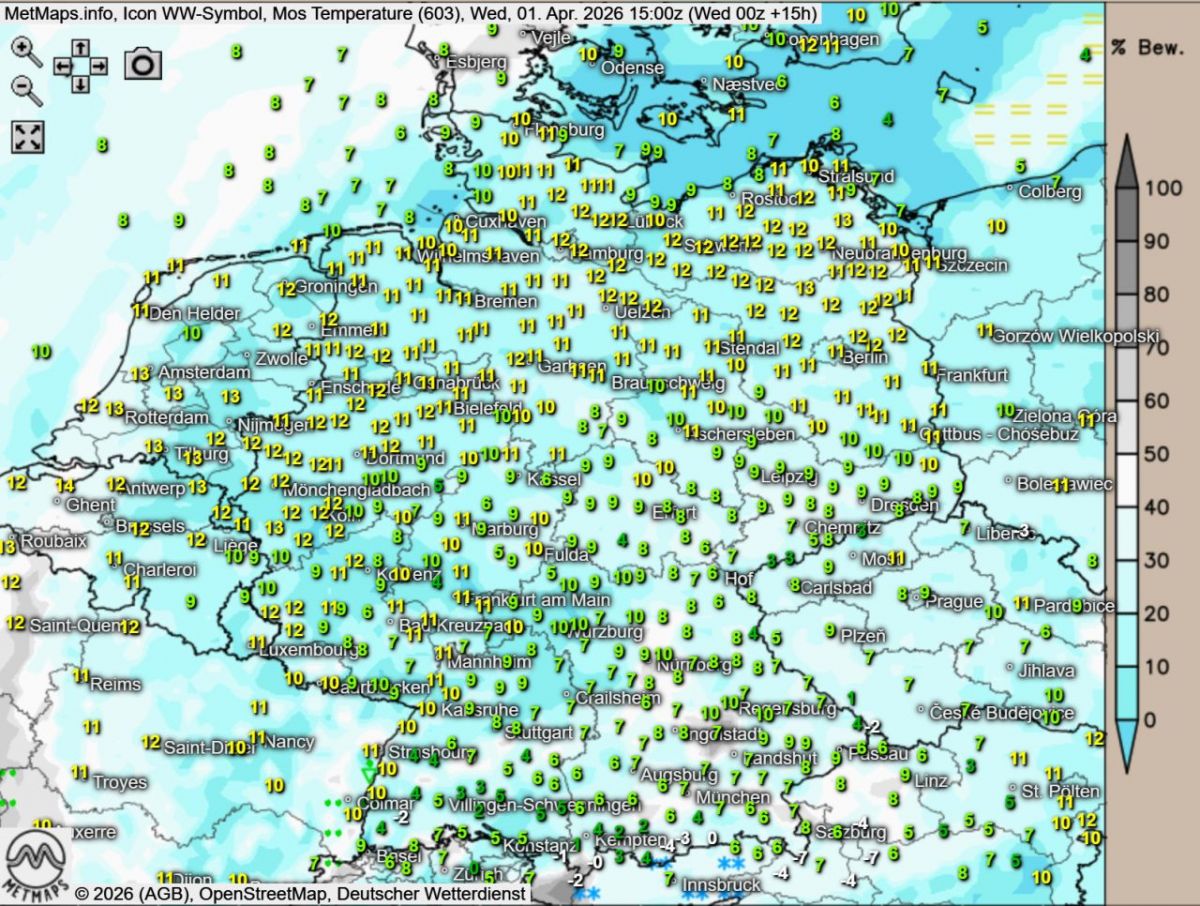
Task: Toggle fullscreen with the expand arrows icon
Action: pos(27,137)
